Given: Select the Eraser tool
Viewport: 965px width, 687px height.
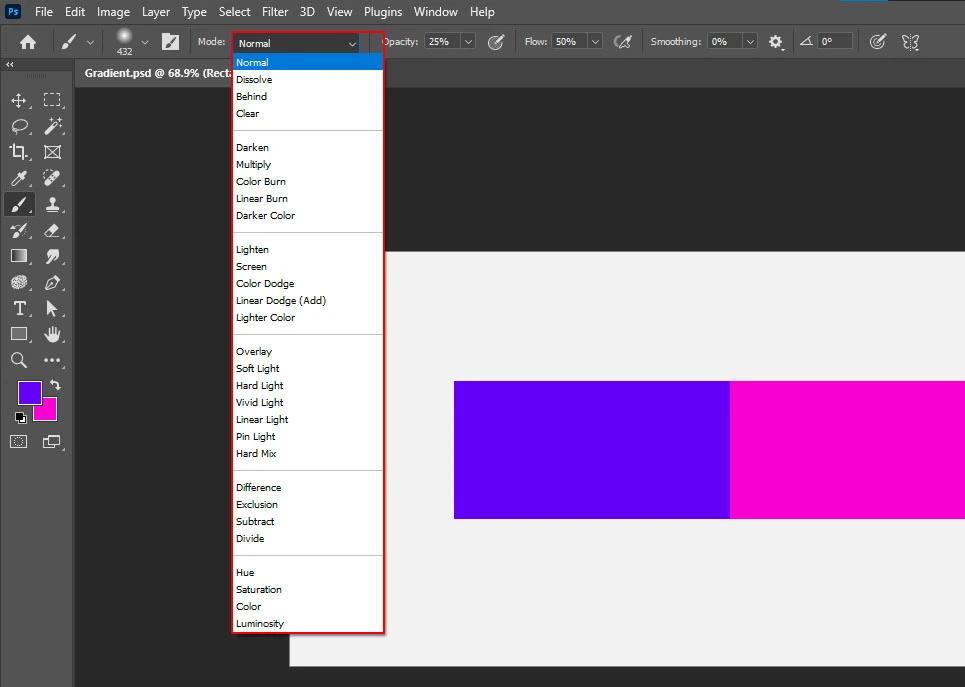Looking at the screenshot, I should pos(52,230).
